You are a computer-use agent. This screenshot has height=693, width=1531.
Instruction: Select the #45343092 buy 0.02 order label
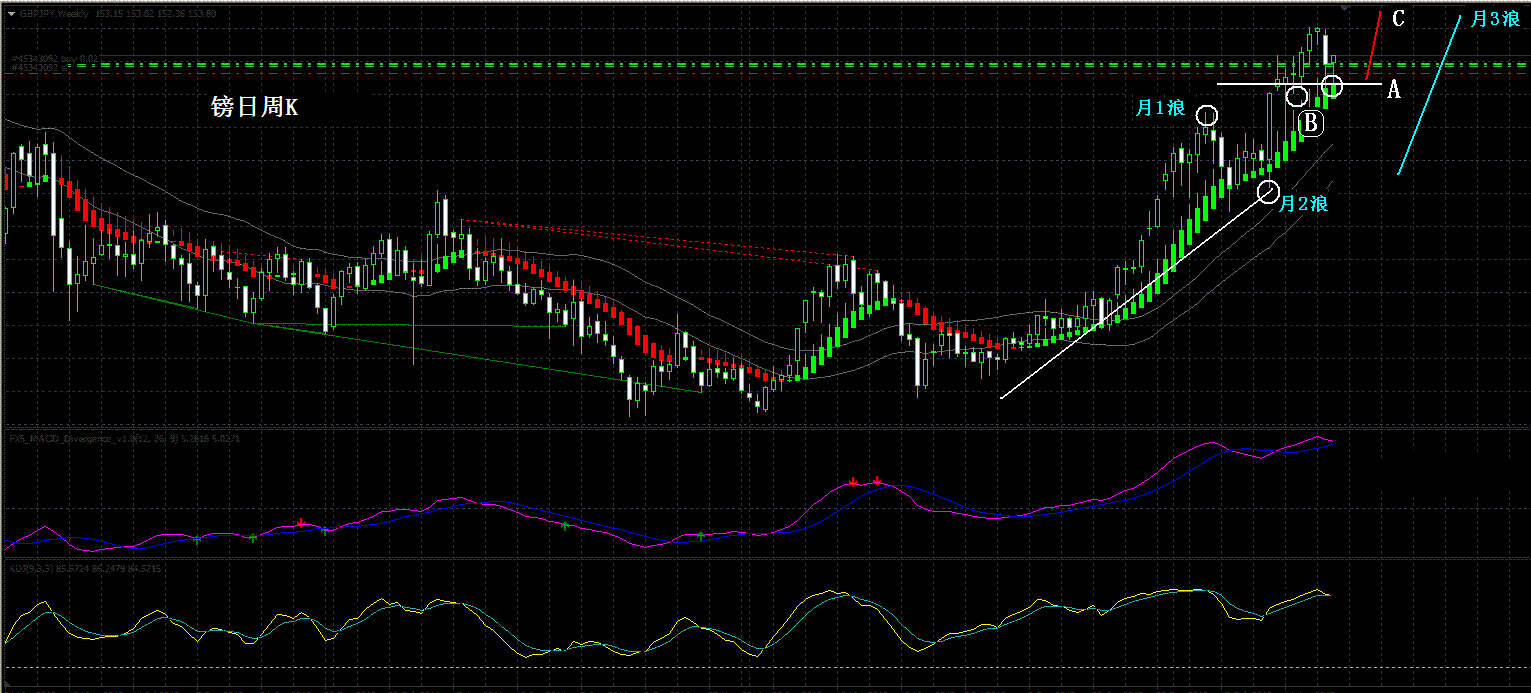click(x=54, y=59)
